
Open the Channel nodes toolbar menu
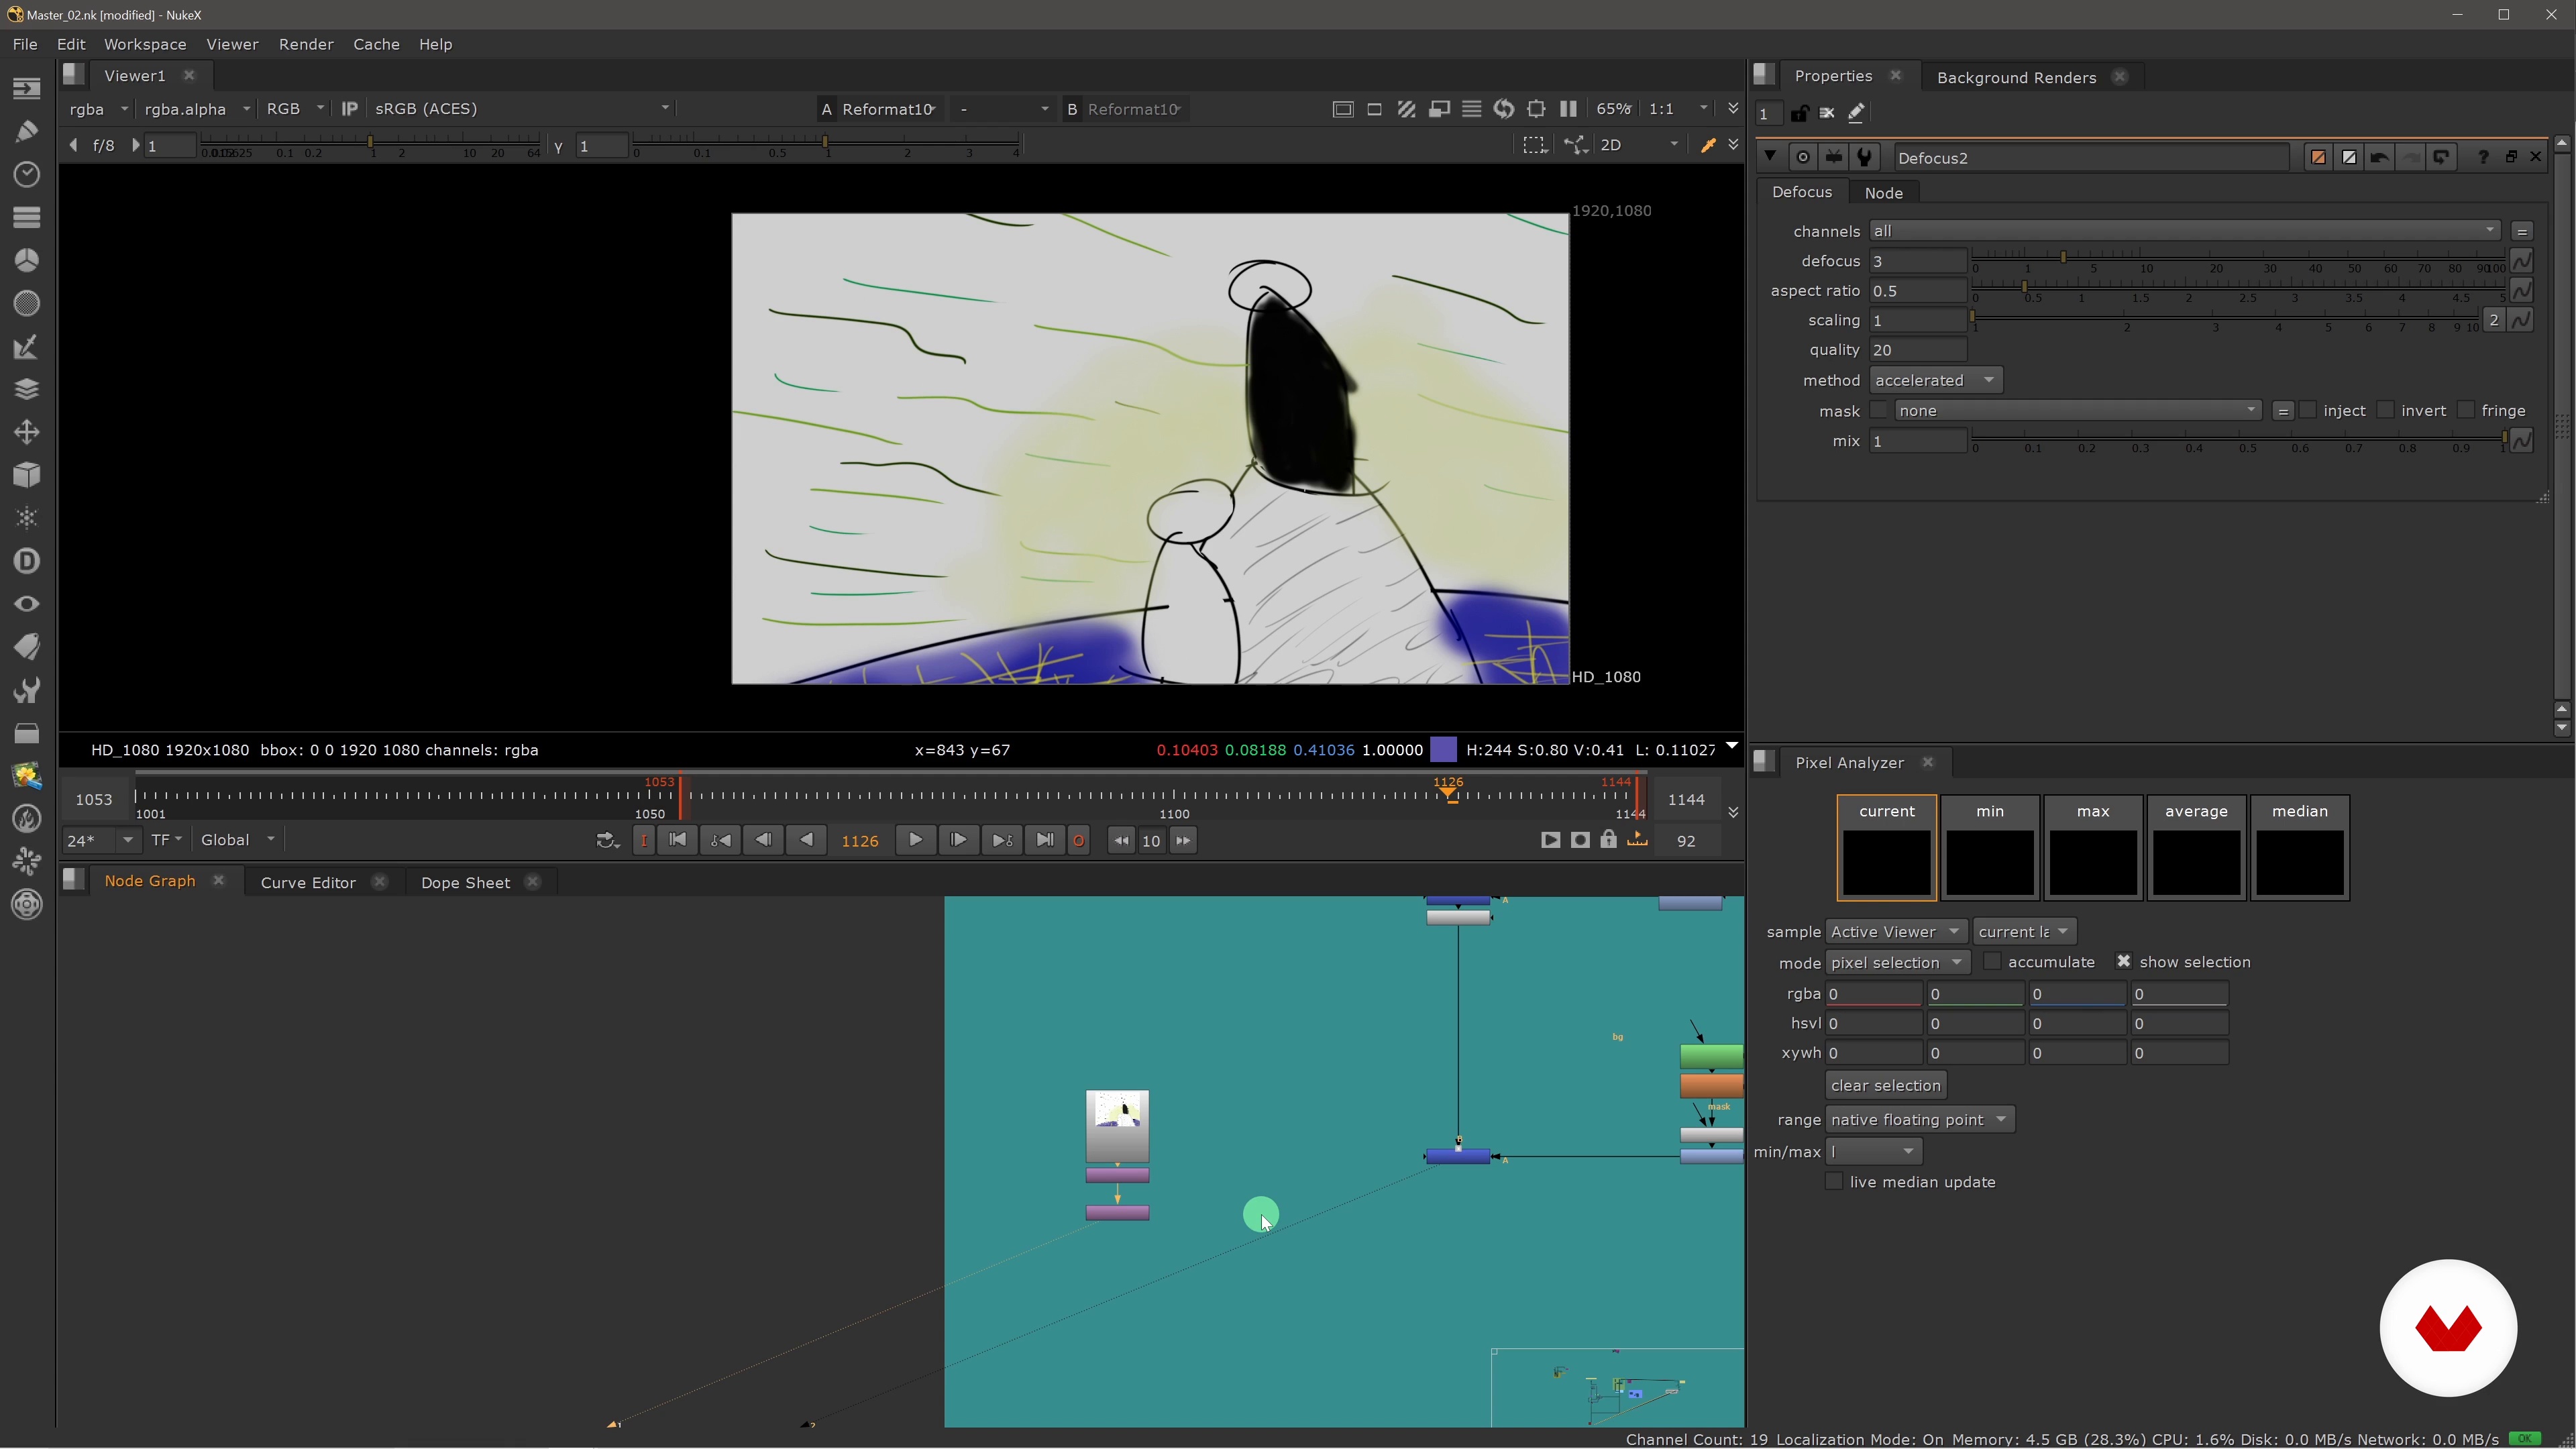(27, 217)
